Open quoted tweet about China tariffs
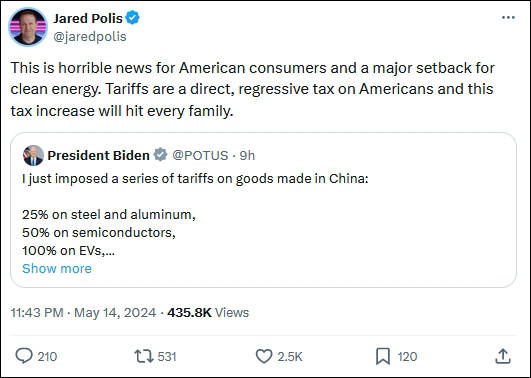 263,210
